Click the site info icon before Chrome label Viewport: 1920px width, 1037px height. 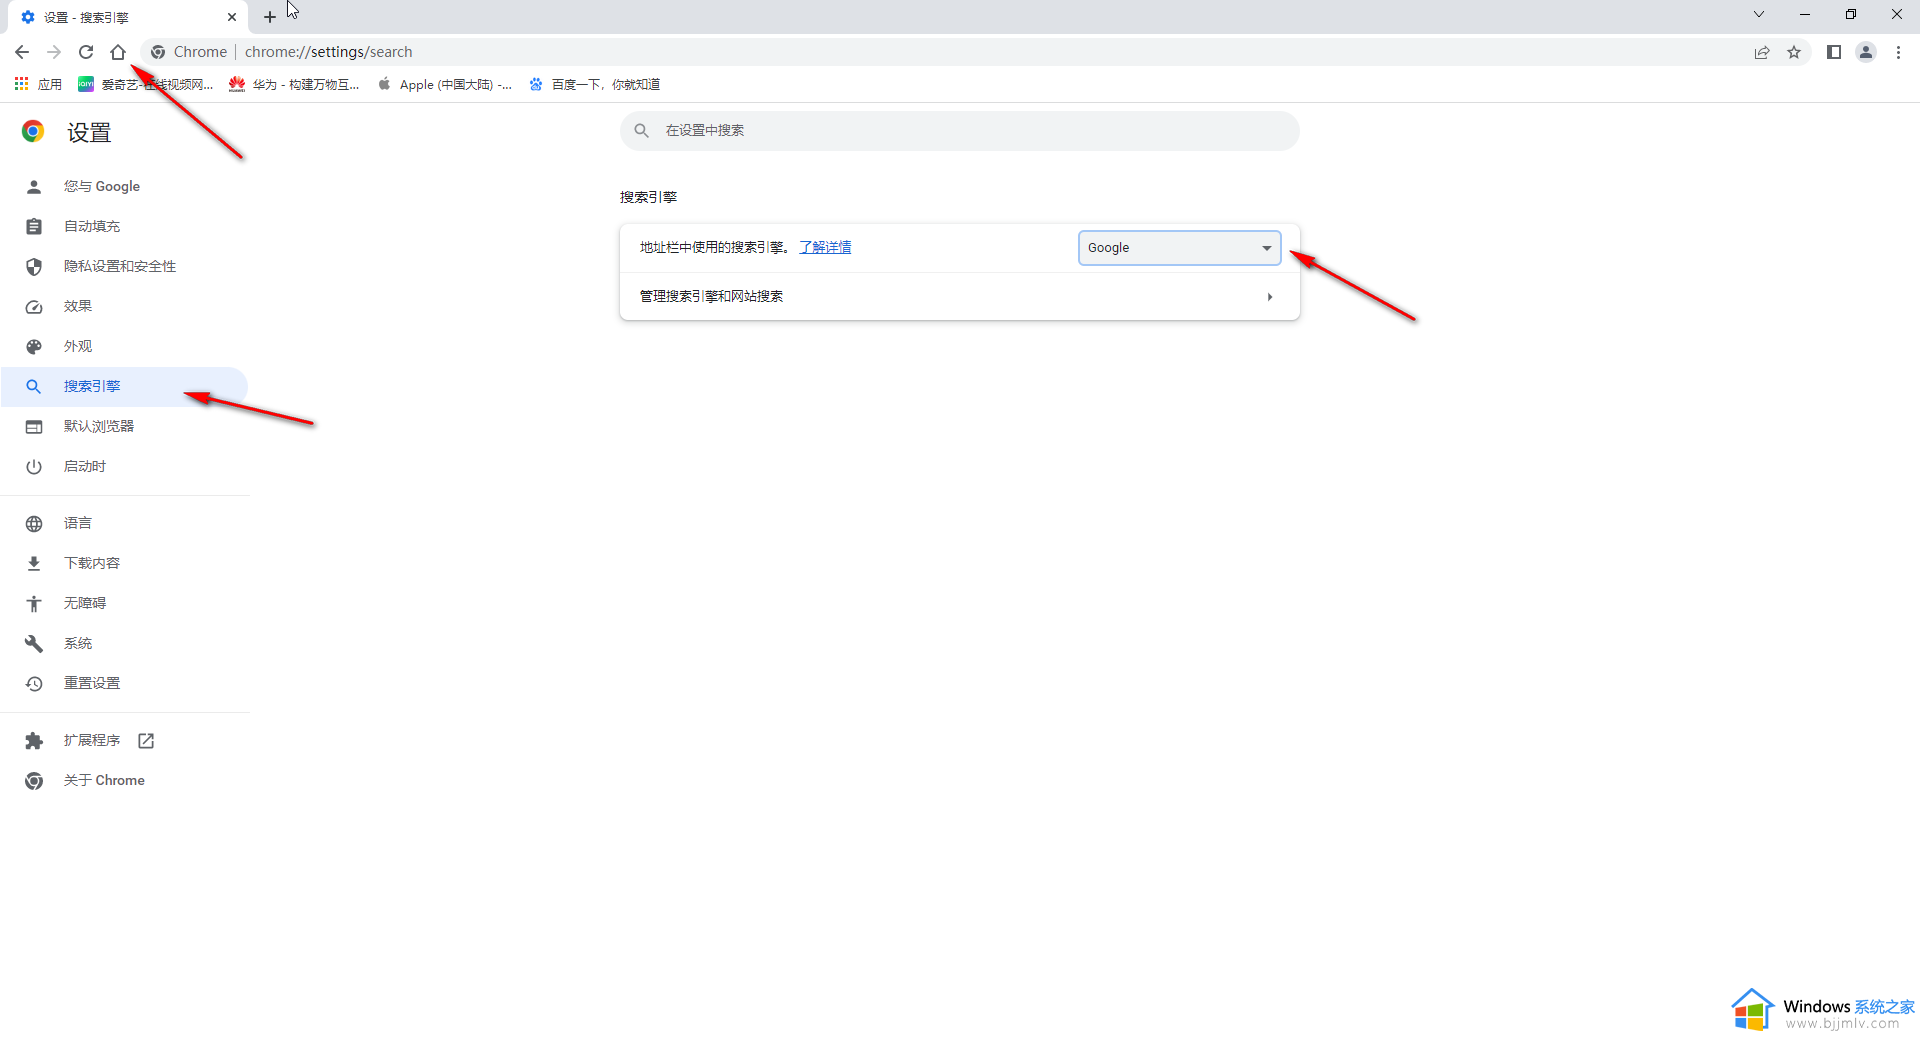(158, 52)
